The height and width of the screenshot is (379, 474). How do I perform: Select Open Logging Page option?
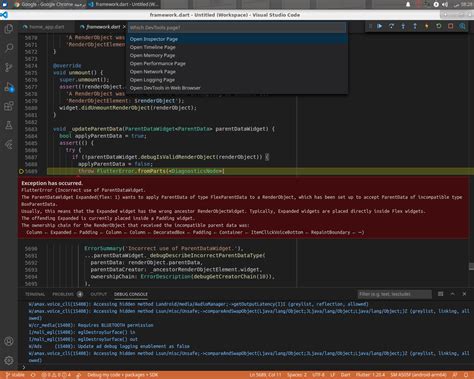(x=238, y=80)
